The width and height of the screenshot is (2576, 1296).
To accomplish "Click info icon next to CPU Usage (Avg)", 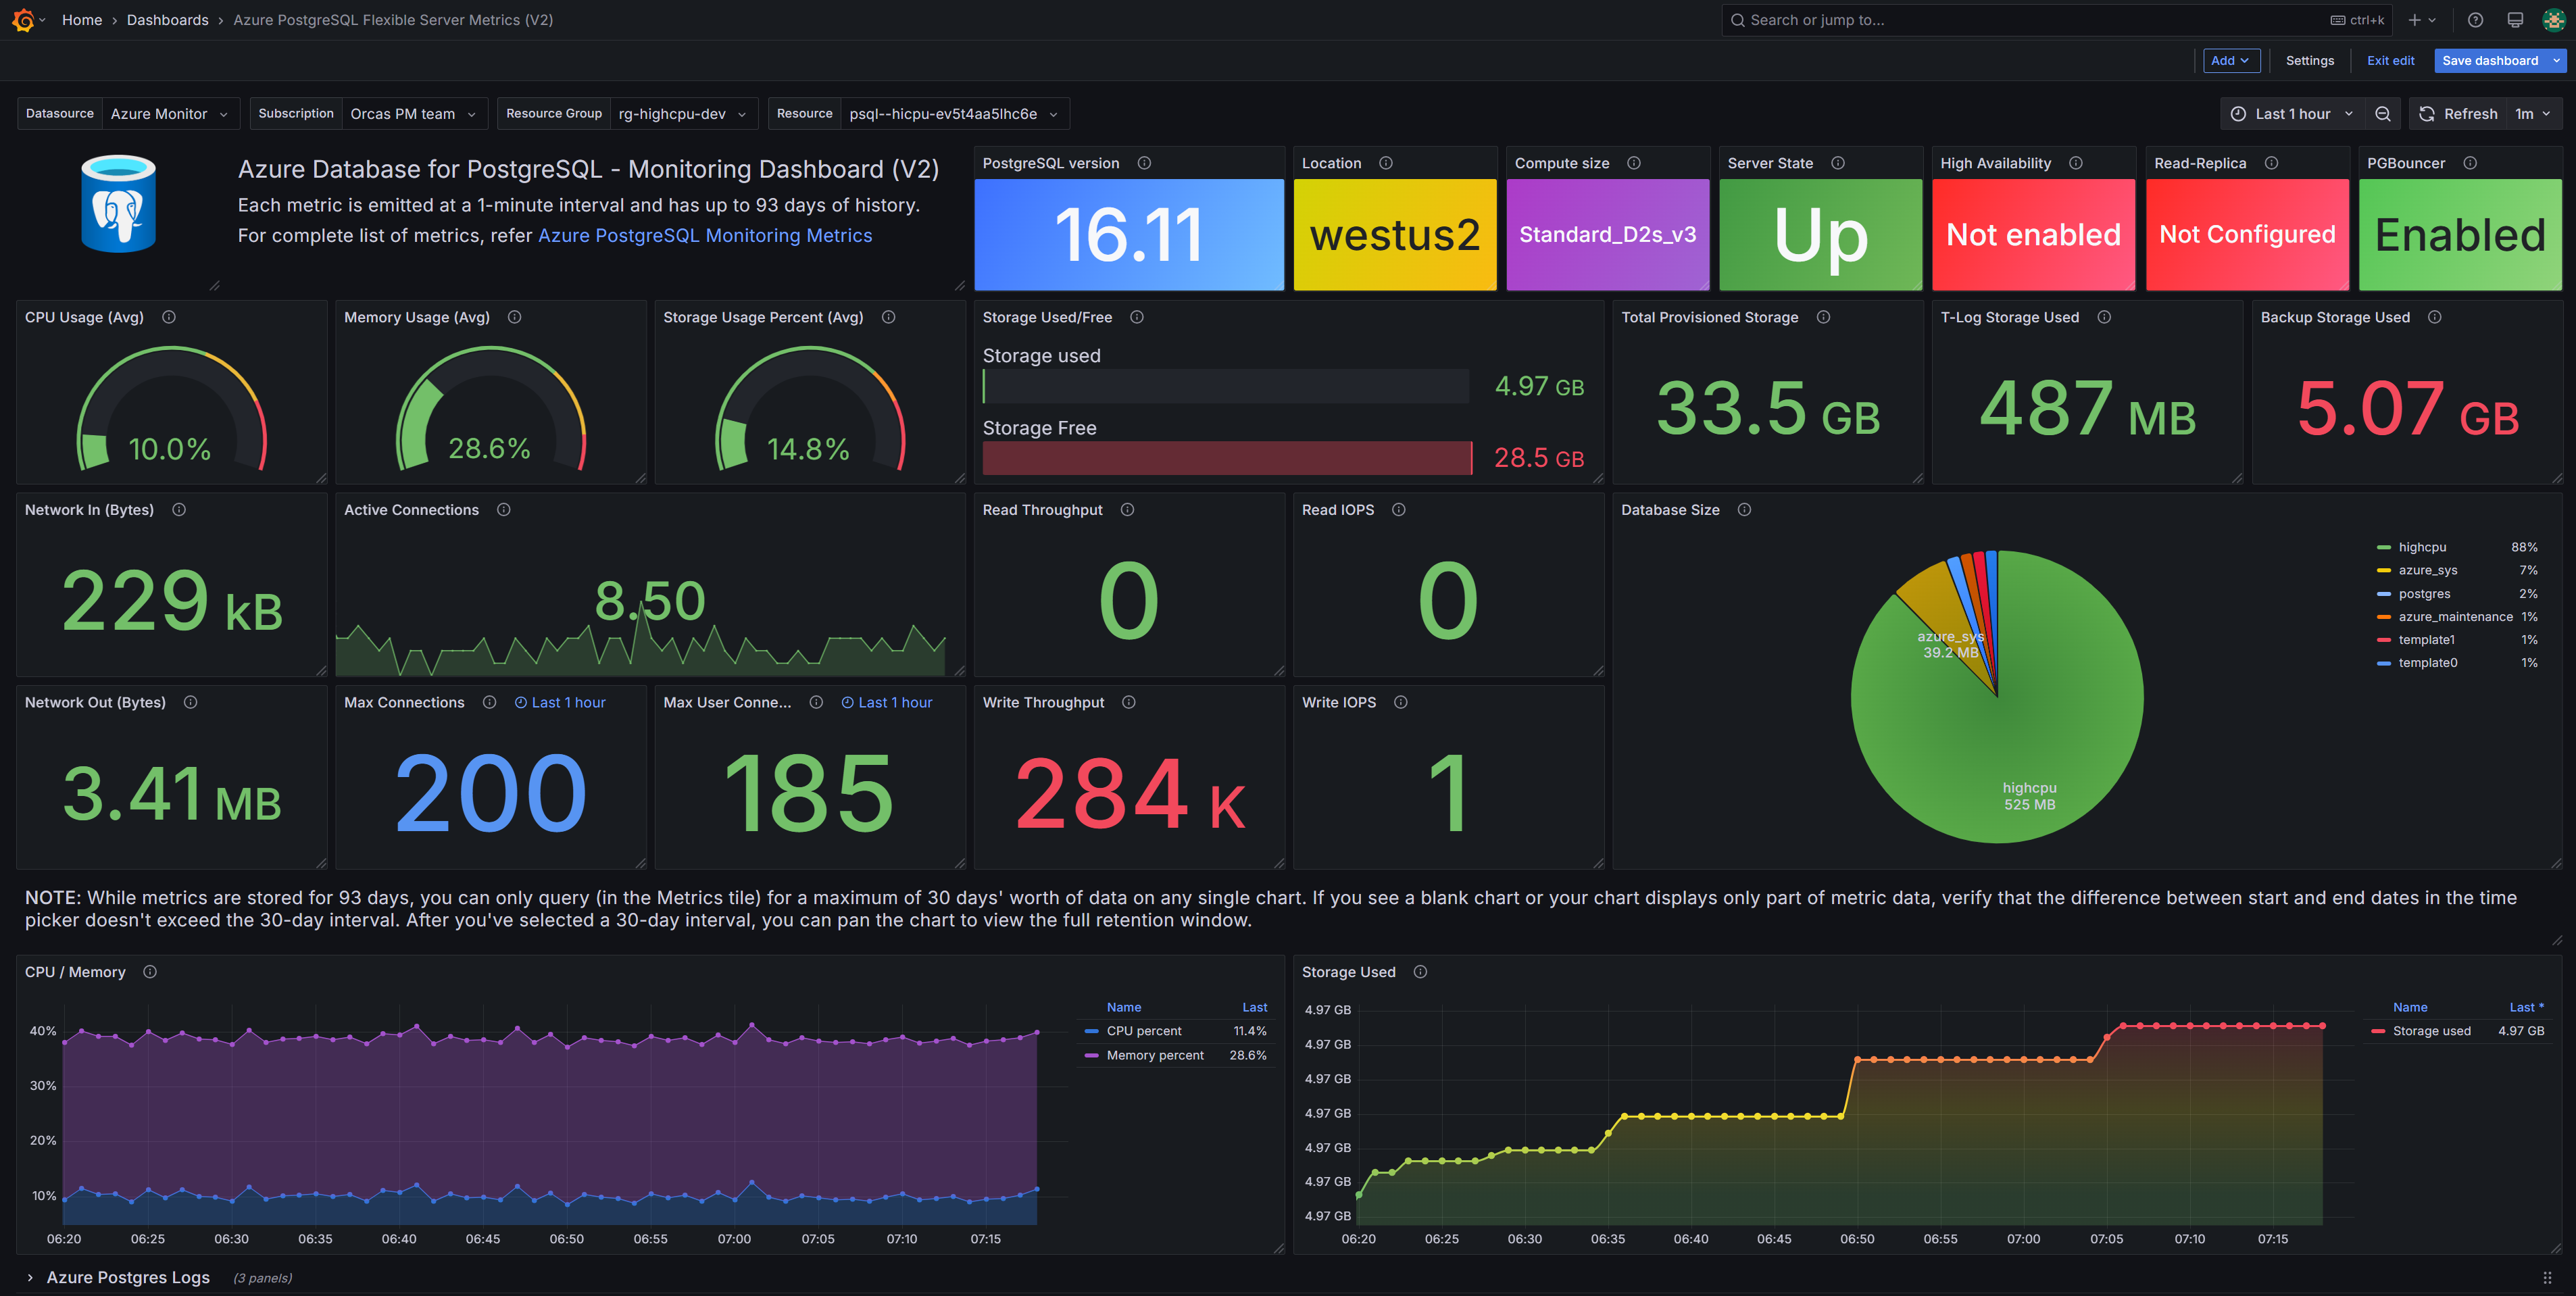I will [169, 317].
